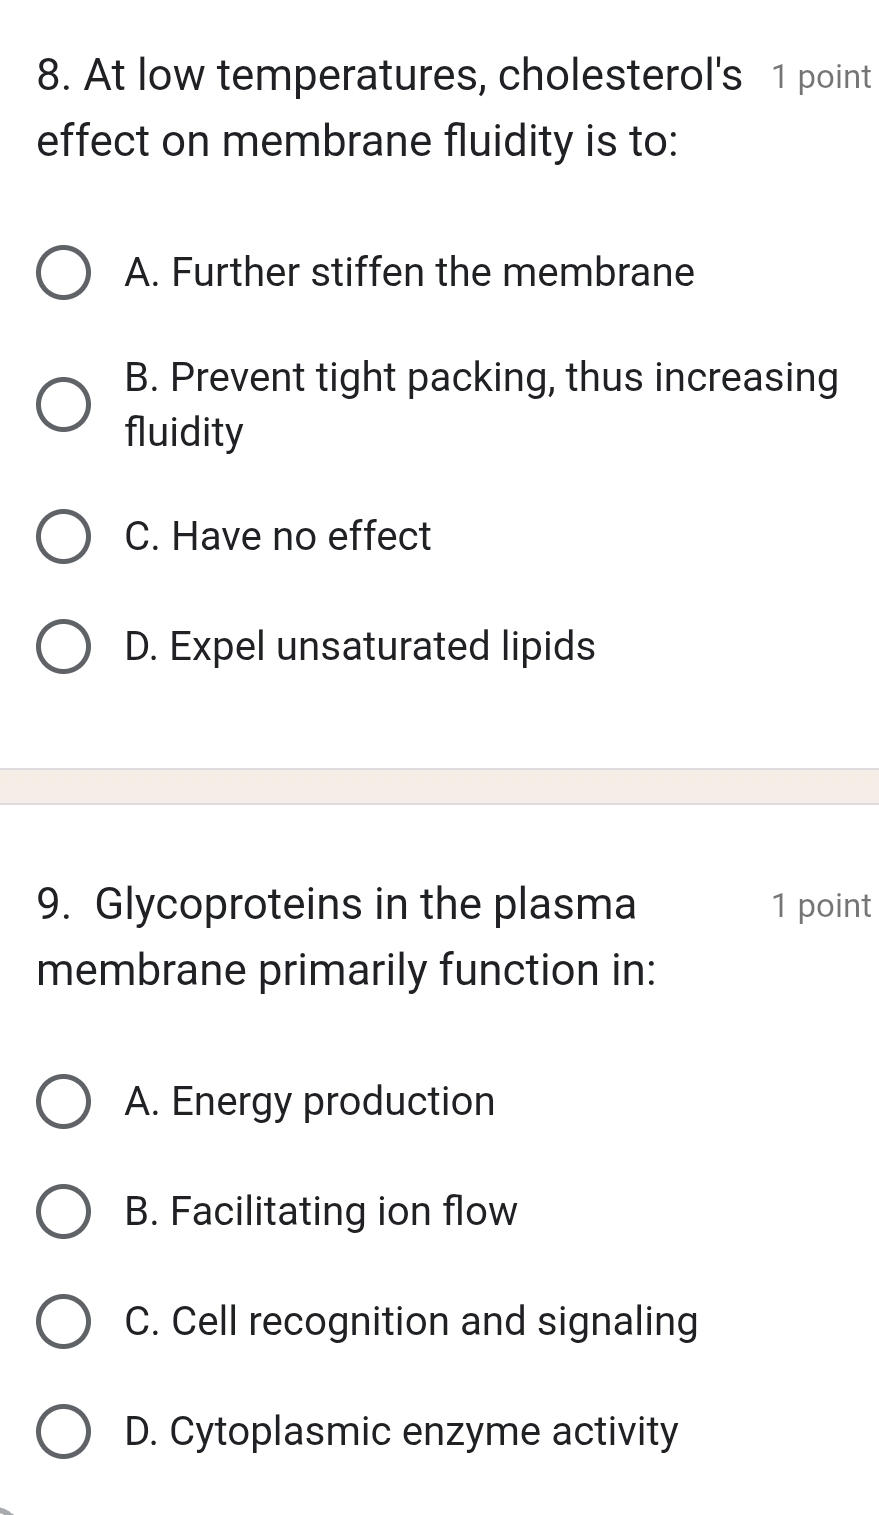
Task: Click text 'C. Cell recognition and signaling'
Action: point(411,1322)
